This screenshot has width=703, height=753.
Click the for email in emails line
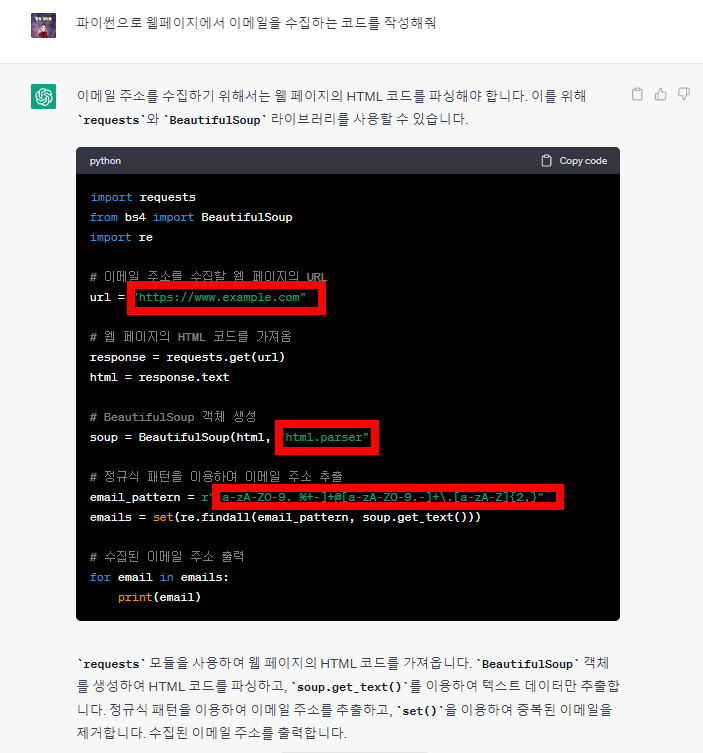159,577
